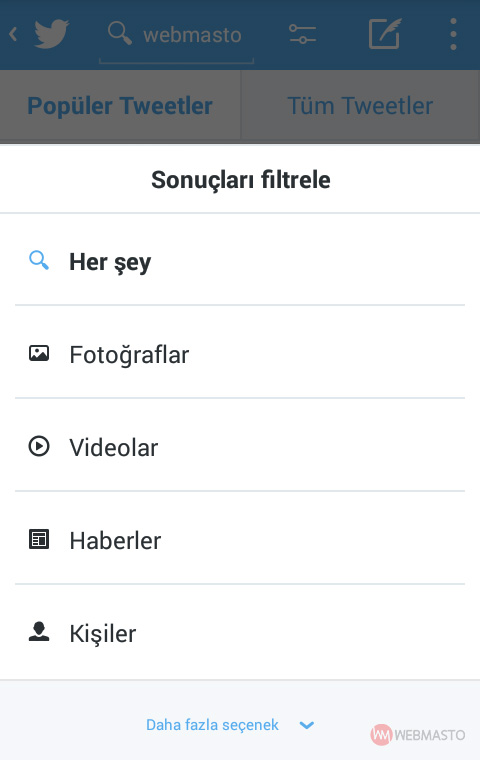Select the Her şey filter option

tap(240, 261)
